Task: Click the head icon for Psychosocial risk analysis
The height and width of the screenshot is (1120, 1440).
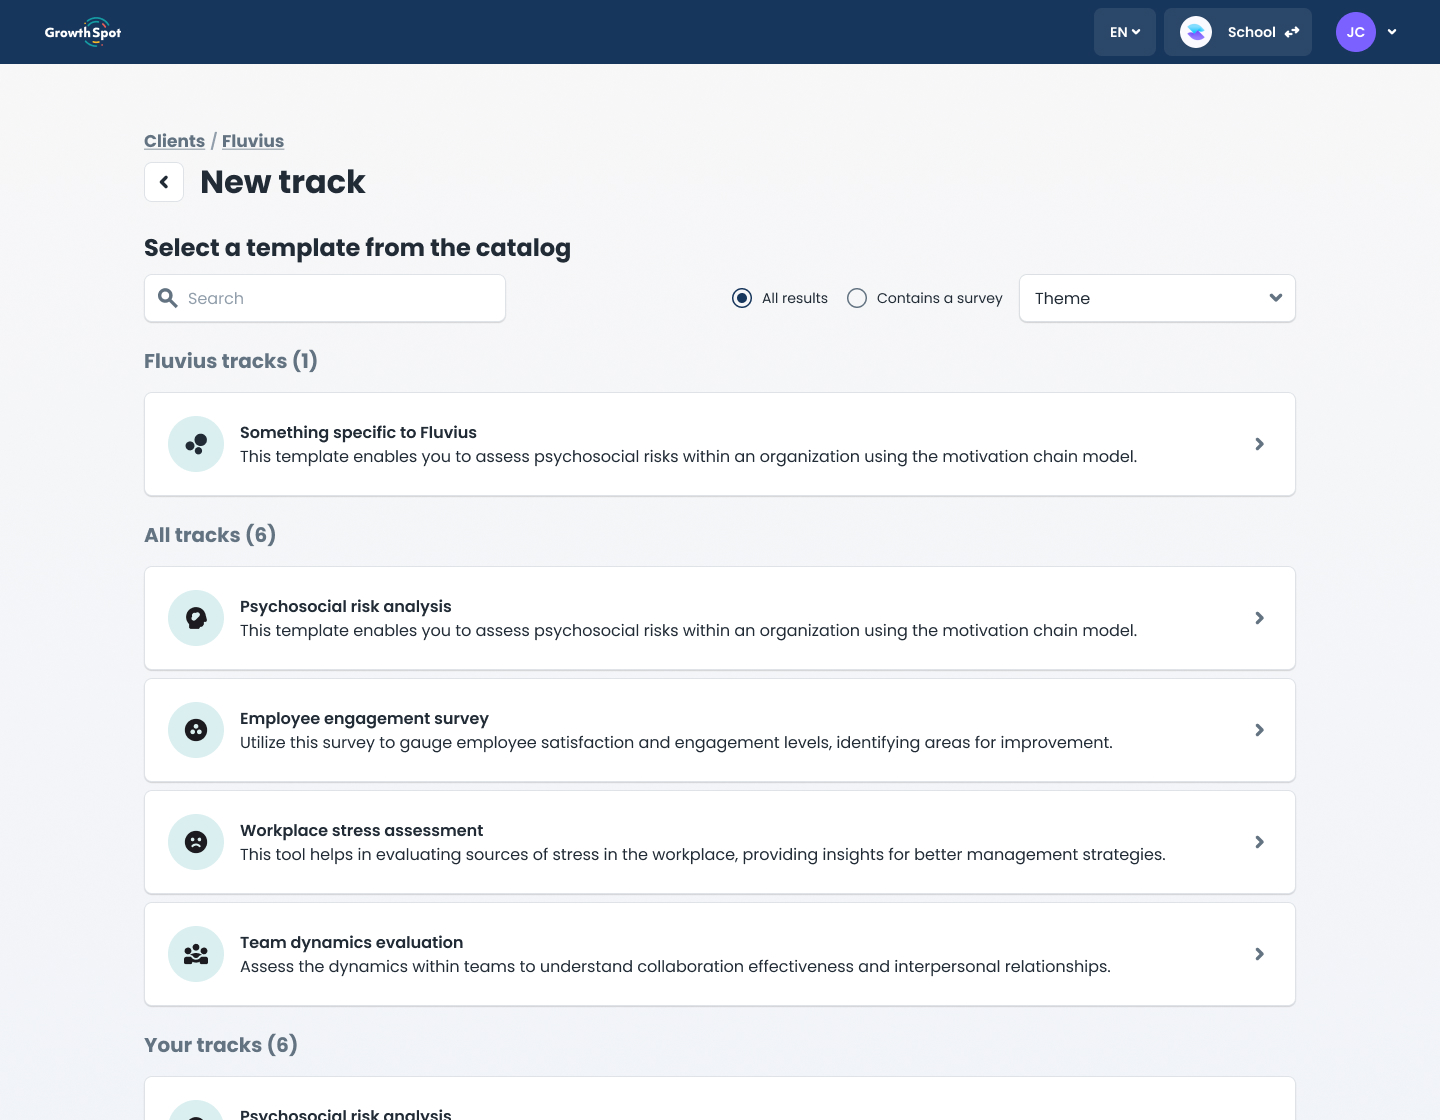Action: click(196, 618)
